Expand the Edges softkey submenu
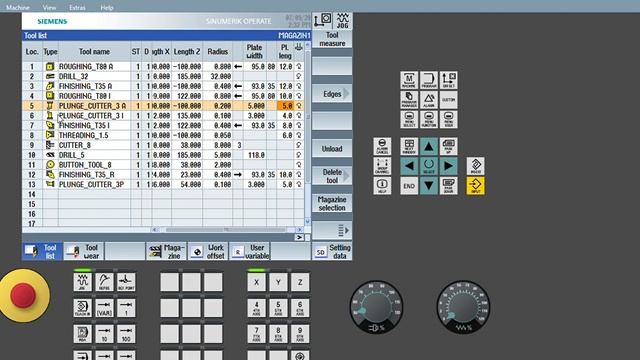Screen dimensions: 640x360 (332, 94)
